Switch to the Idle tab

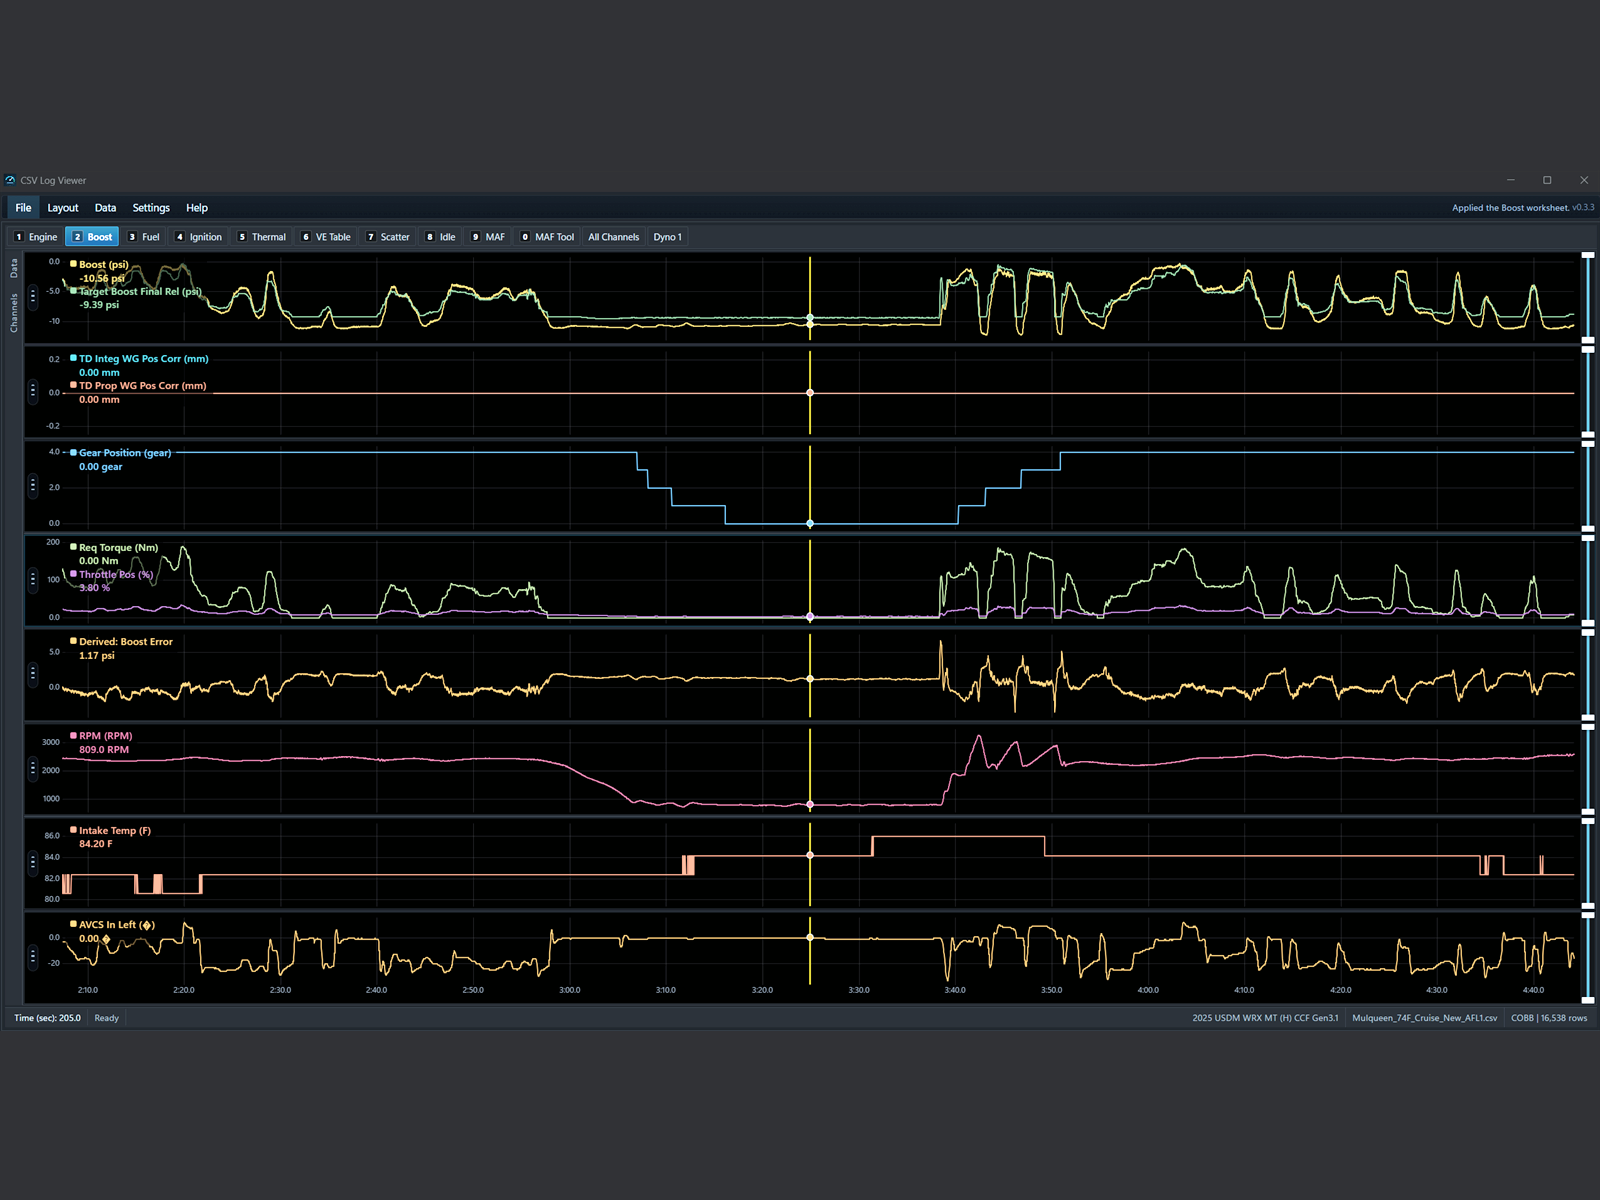coord(441,237)
